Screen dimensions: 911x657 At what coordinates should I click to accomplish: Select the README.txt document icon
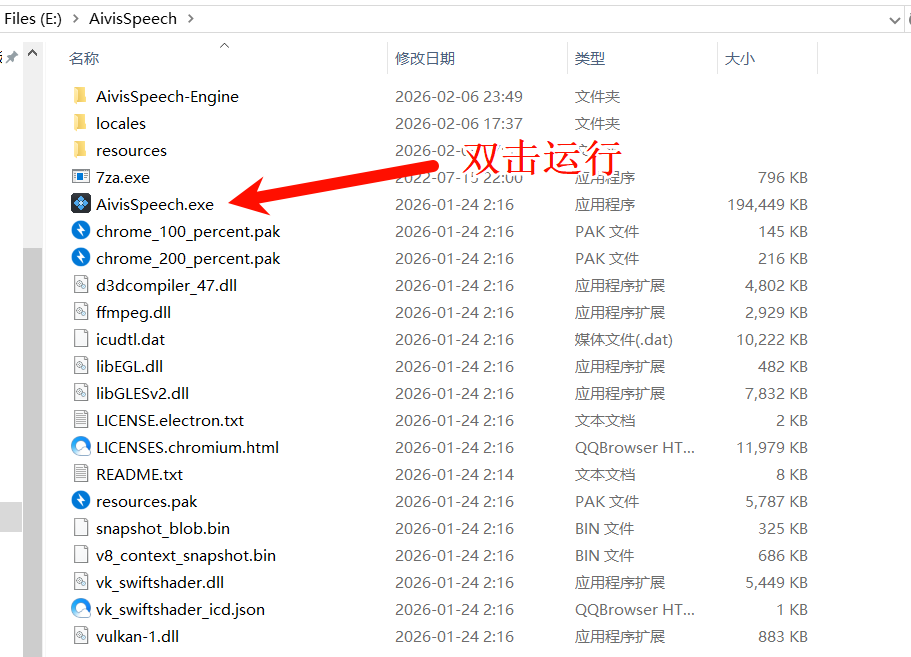(x=81, y=474)
